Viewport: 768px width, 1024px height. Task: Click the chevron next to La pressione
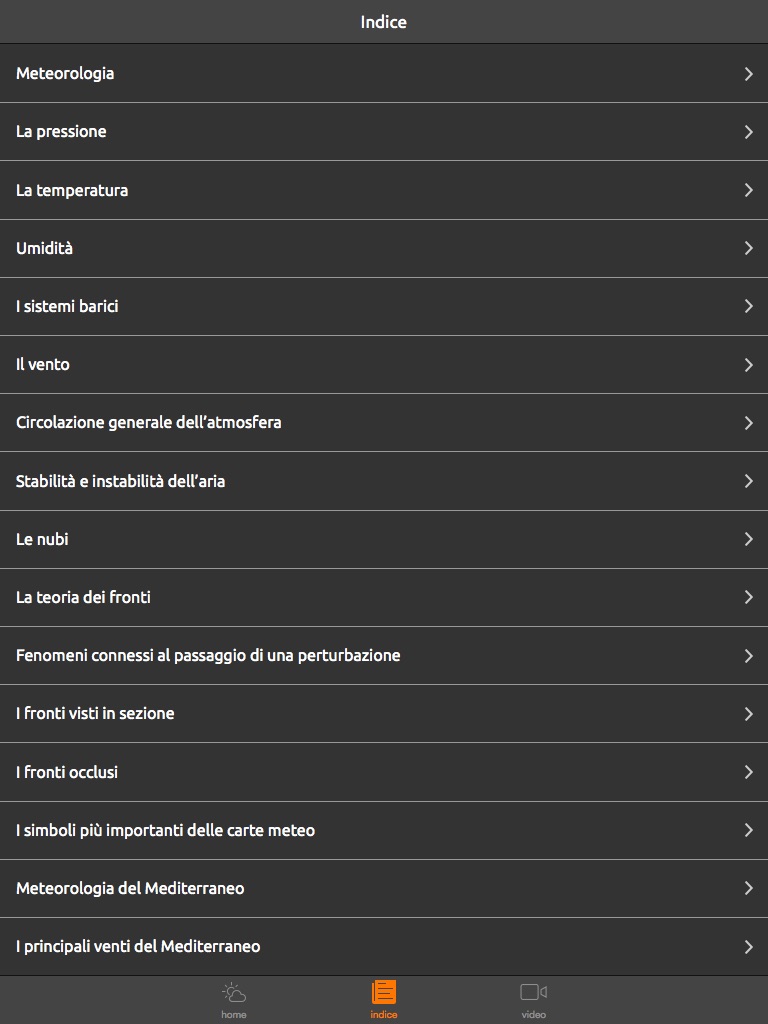pos(748,132)
